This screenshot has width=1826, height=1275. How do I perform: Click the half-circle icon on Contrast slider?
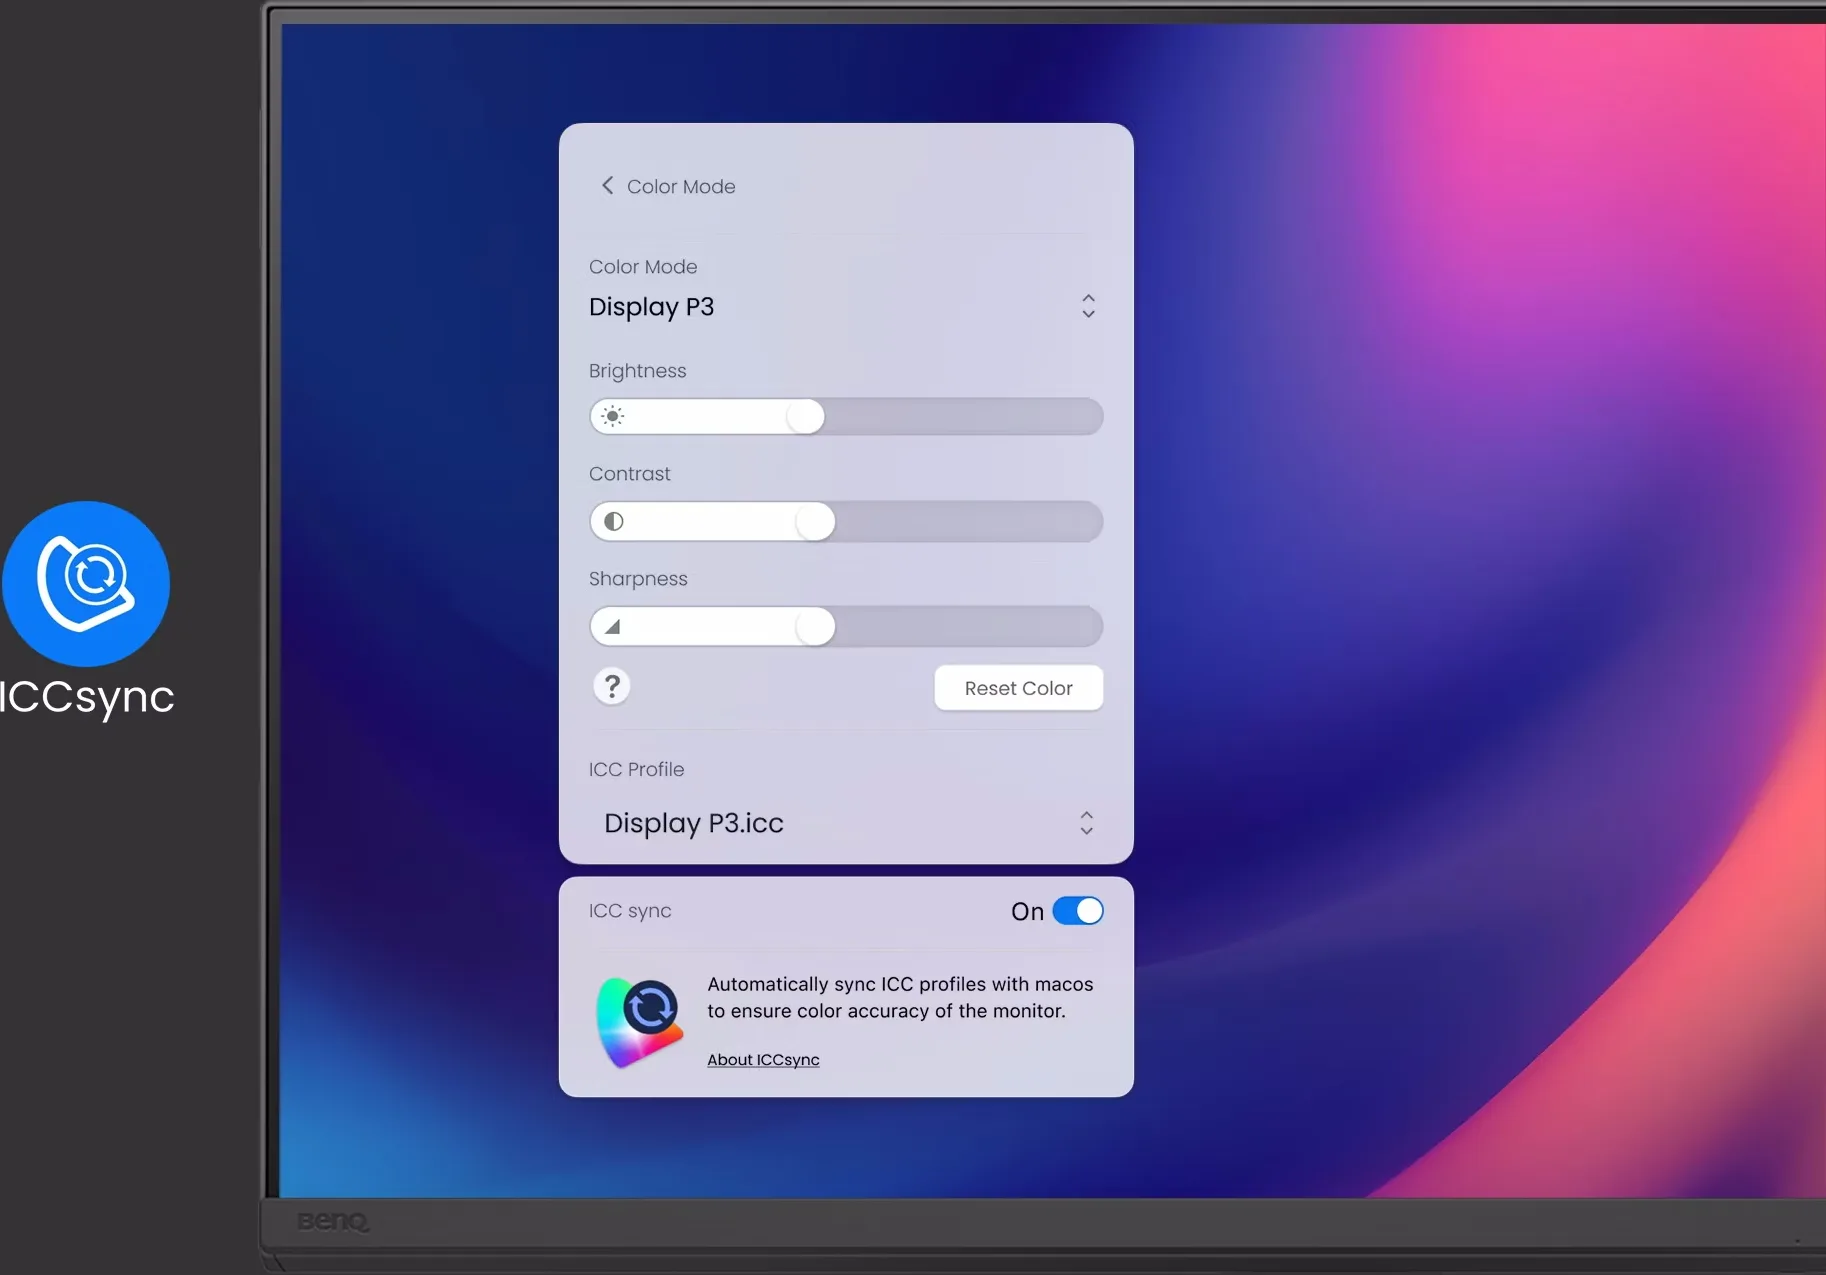614,521
